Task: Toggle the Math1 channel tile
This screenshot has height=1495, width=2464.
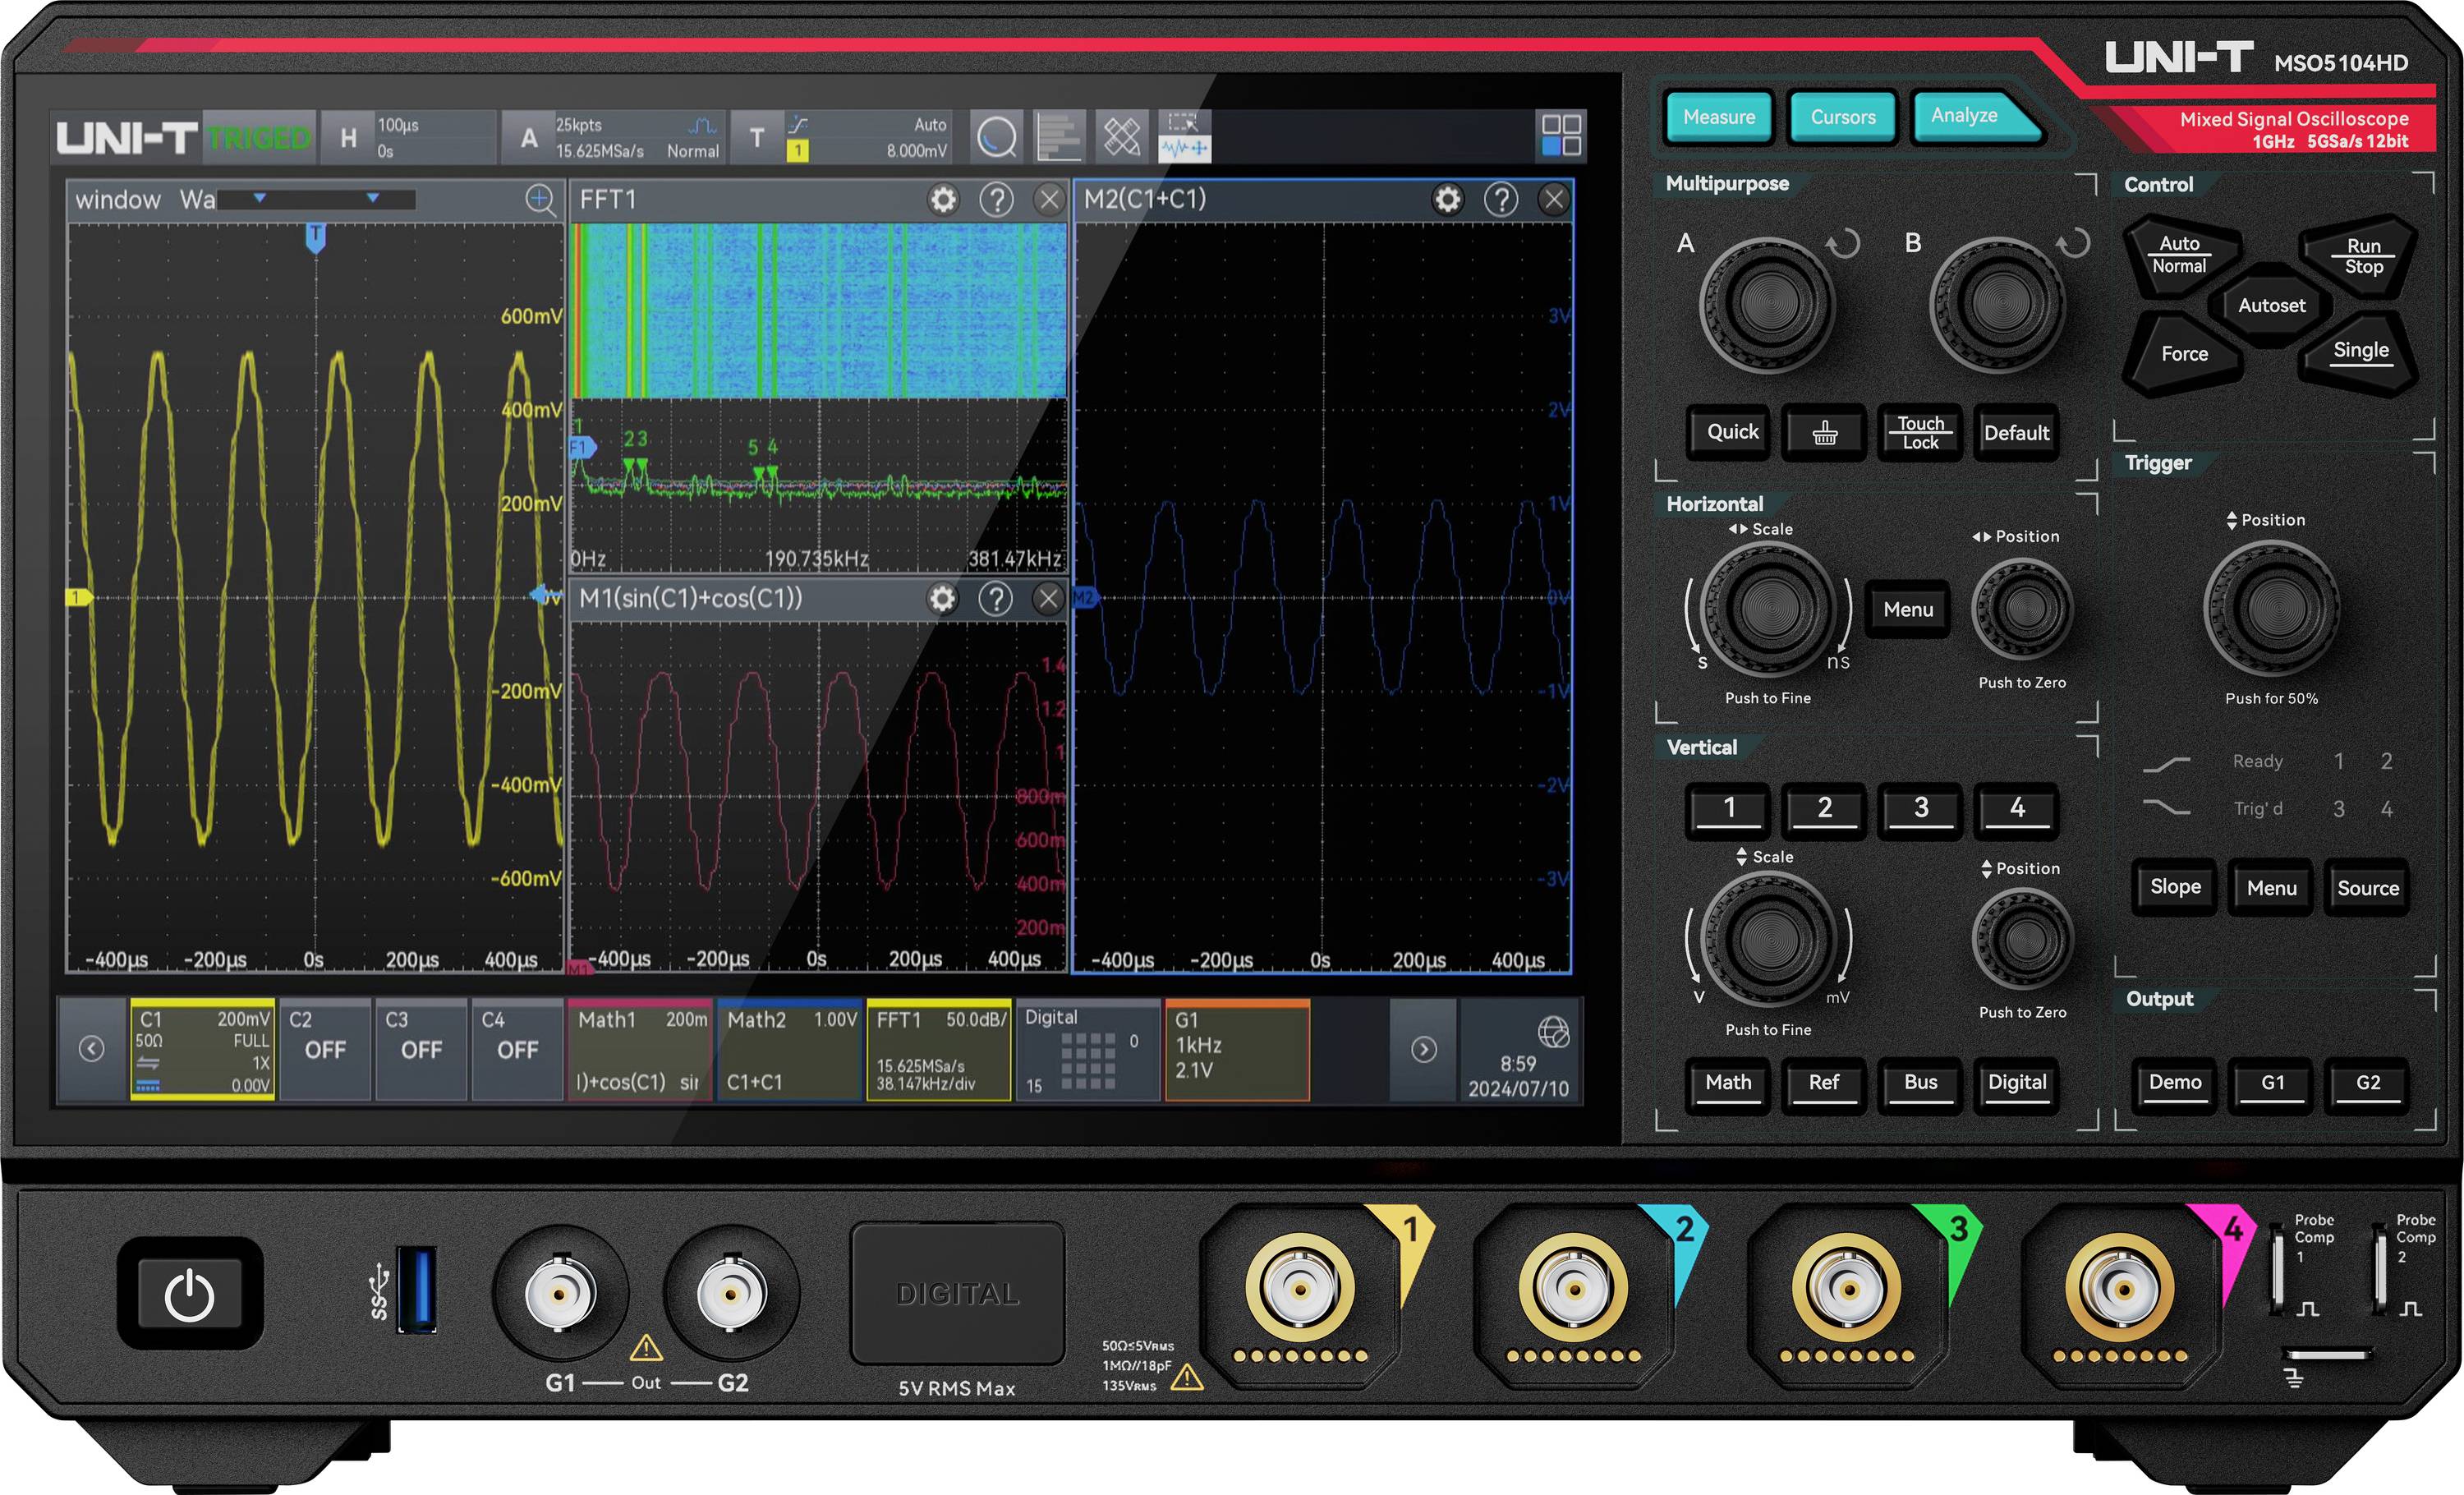Action: [x=640, y=1050]
